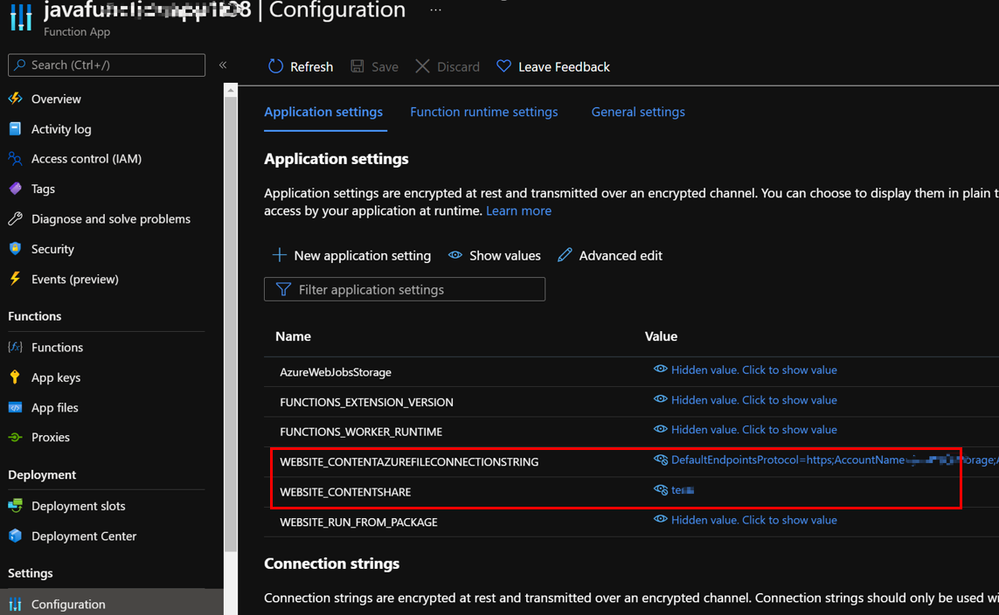Open the Activity log icon in sidebar
The width and height of the screenshot is (999, 615).
(15, 129)
